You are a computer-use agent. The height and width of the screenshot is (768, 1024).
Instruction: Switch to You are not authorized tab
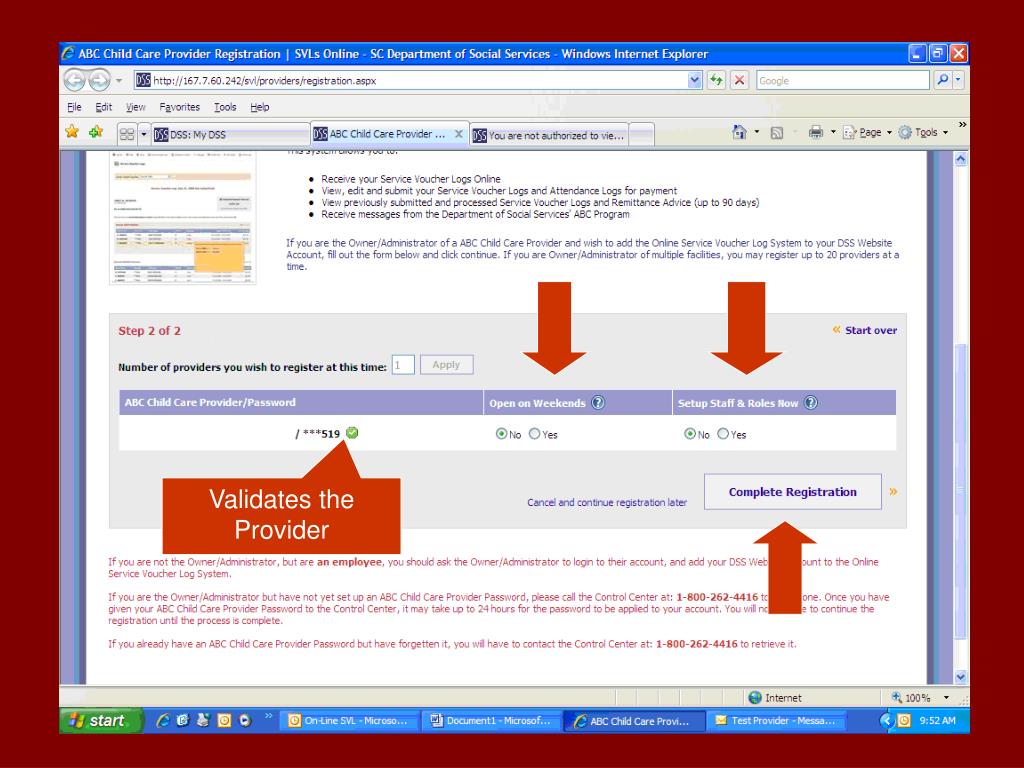pos(549,135)
